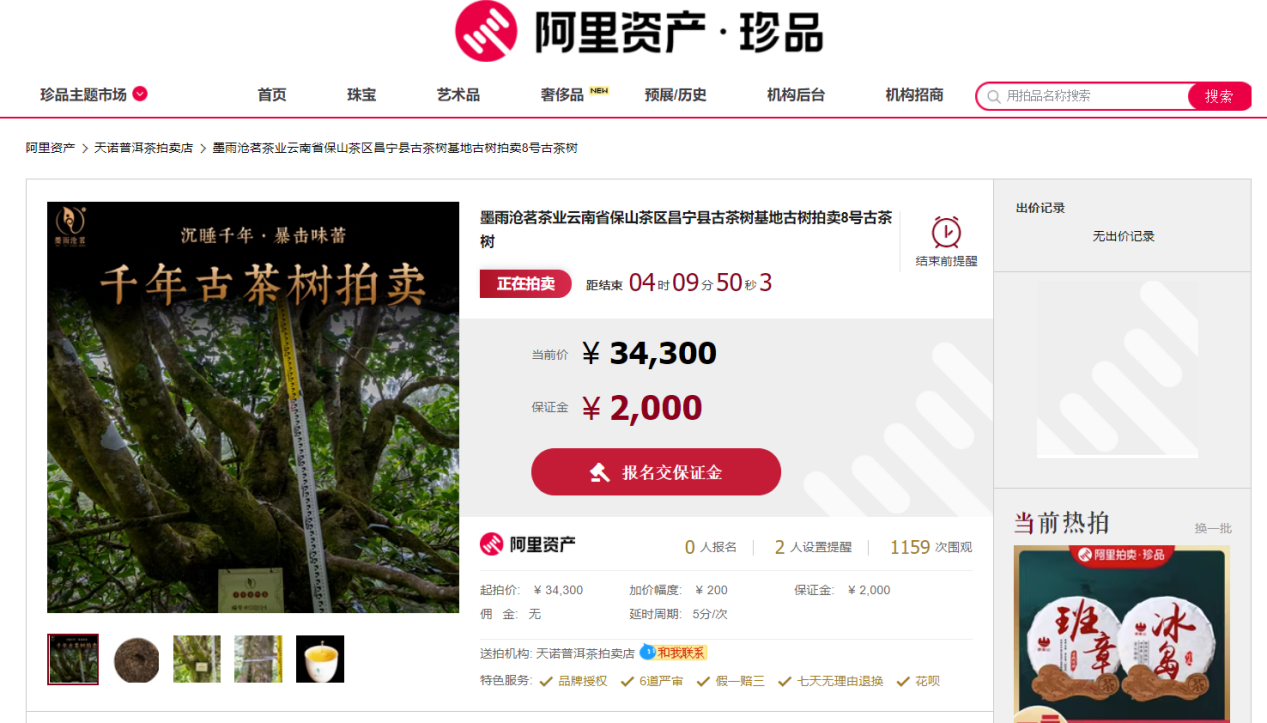Click the 花呗 service checkmark
The height and width of the screenshot is (723, 1267).
[901, 682]
